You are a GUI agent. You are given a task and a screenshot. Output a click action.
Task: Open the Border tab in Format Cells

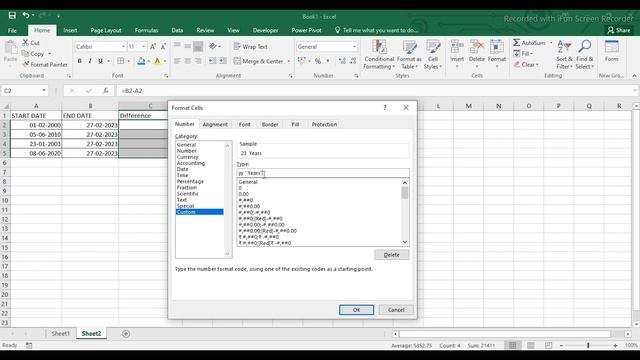(270, 124)
